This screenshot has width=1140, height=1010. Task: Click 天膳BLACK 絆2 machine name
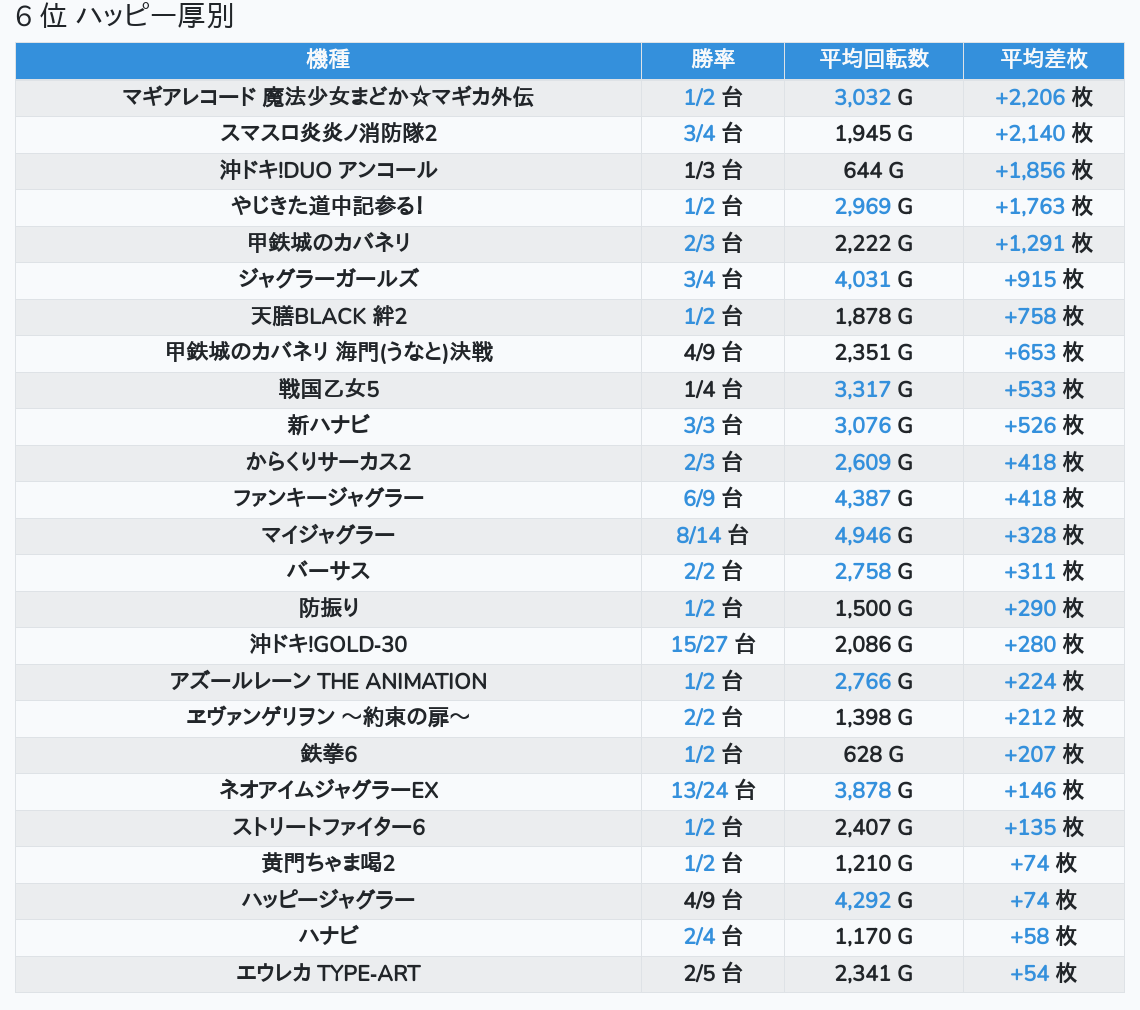[328, 316]
